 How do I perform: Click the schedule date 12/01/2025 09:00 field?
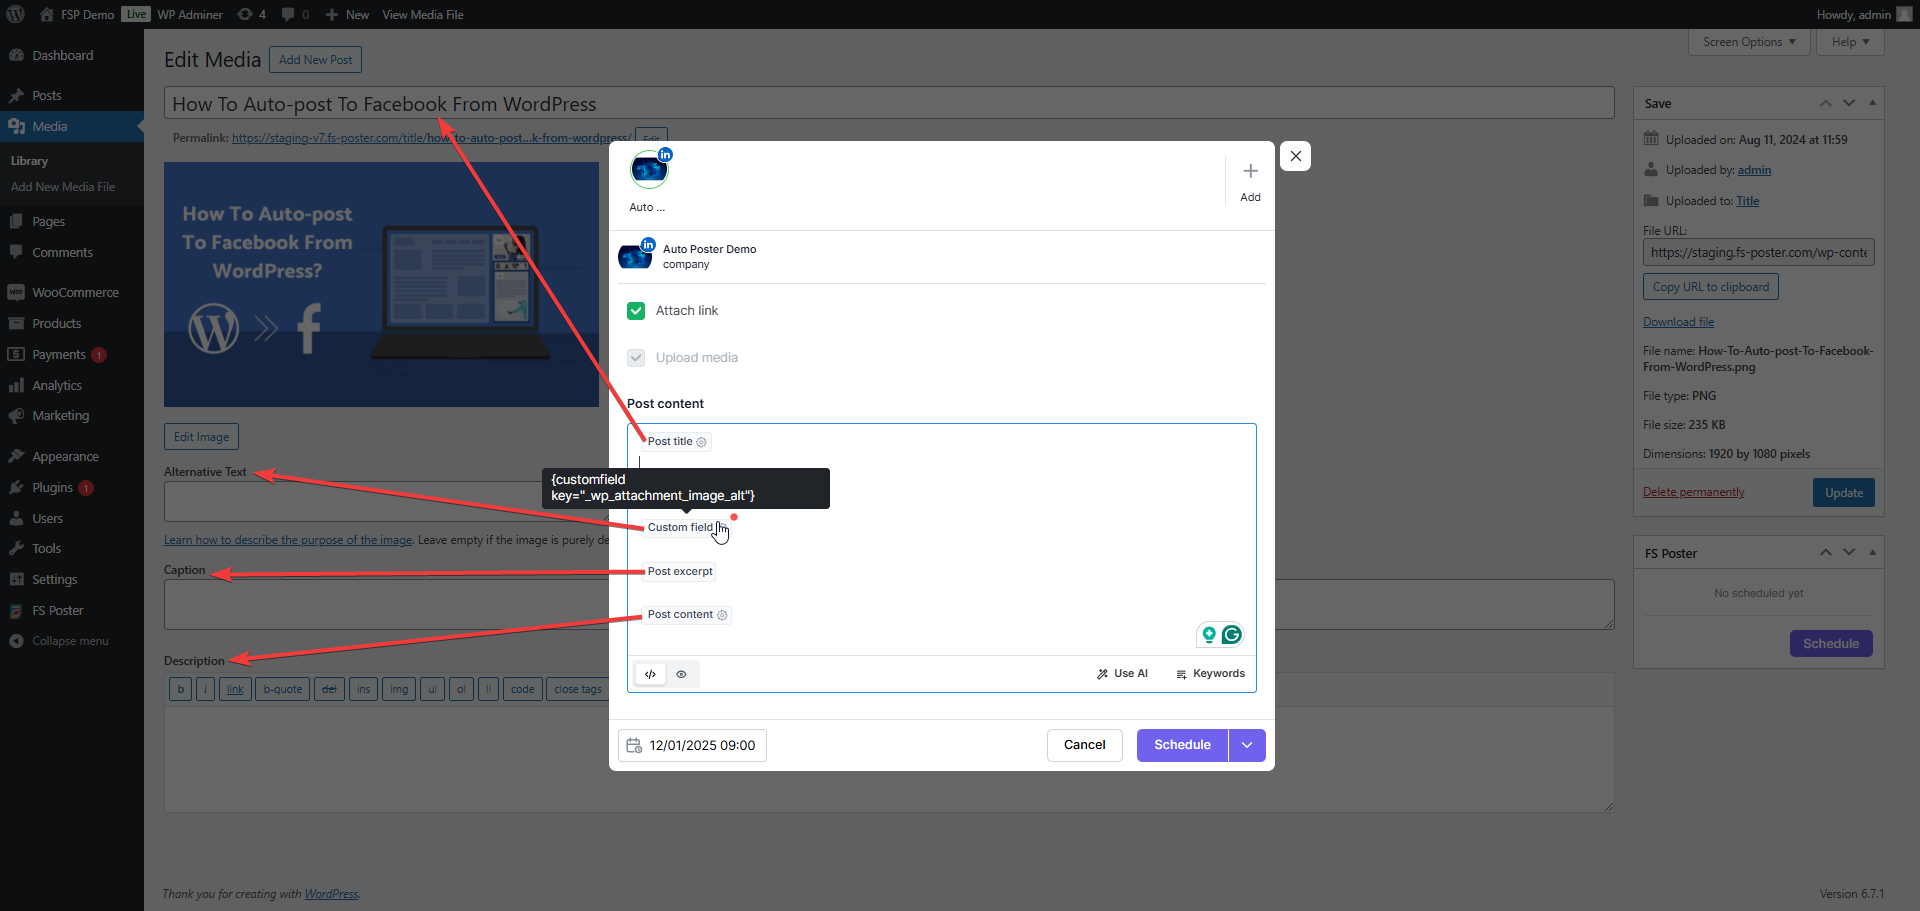(692, 746)
